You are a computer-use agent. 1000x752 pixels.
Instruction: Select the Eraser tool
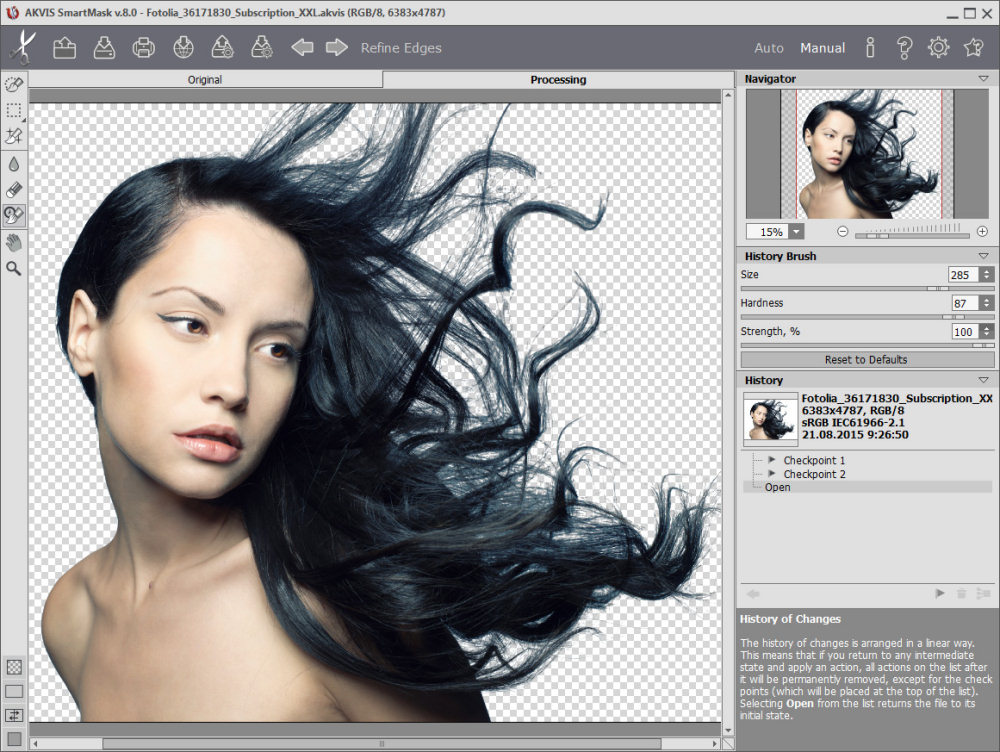(x=14, y=189)
